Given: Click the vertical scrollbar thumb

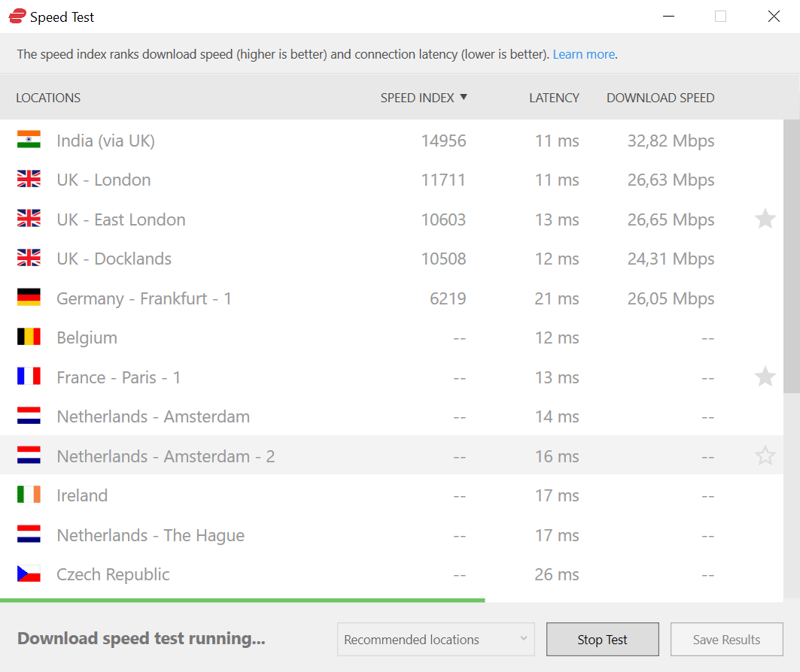Looking at the screenshot, I should pos(792,256).
